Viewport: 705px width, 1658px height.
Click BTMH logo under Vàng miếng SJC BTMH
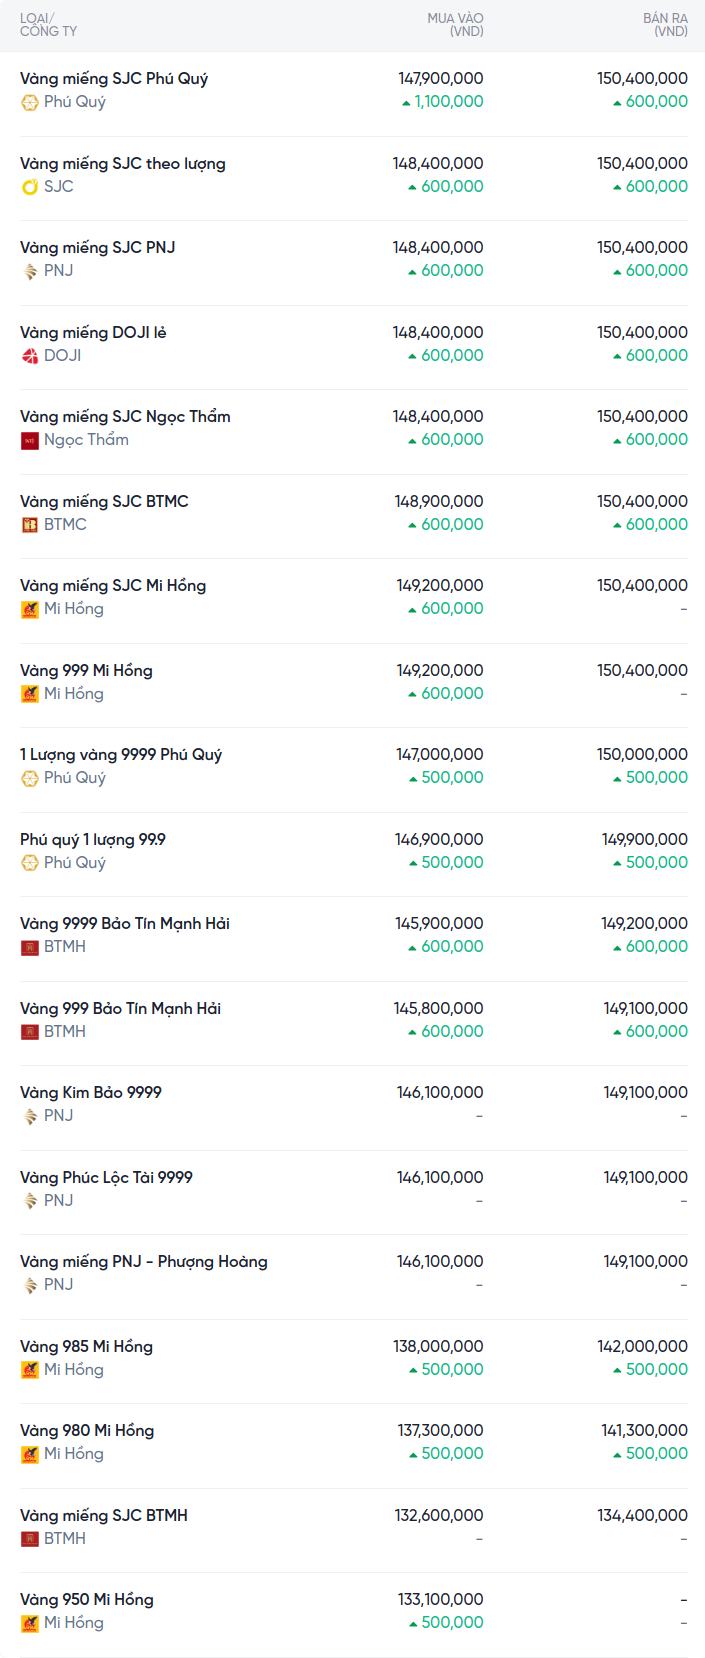click(30, 1539)
